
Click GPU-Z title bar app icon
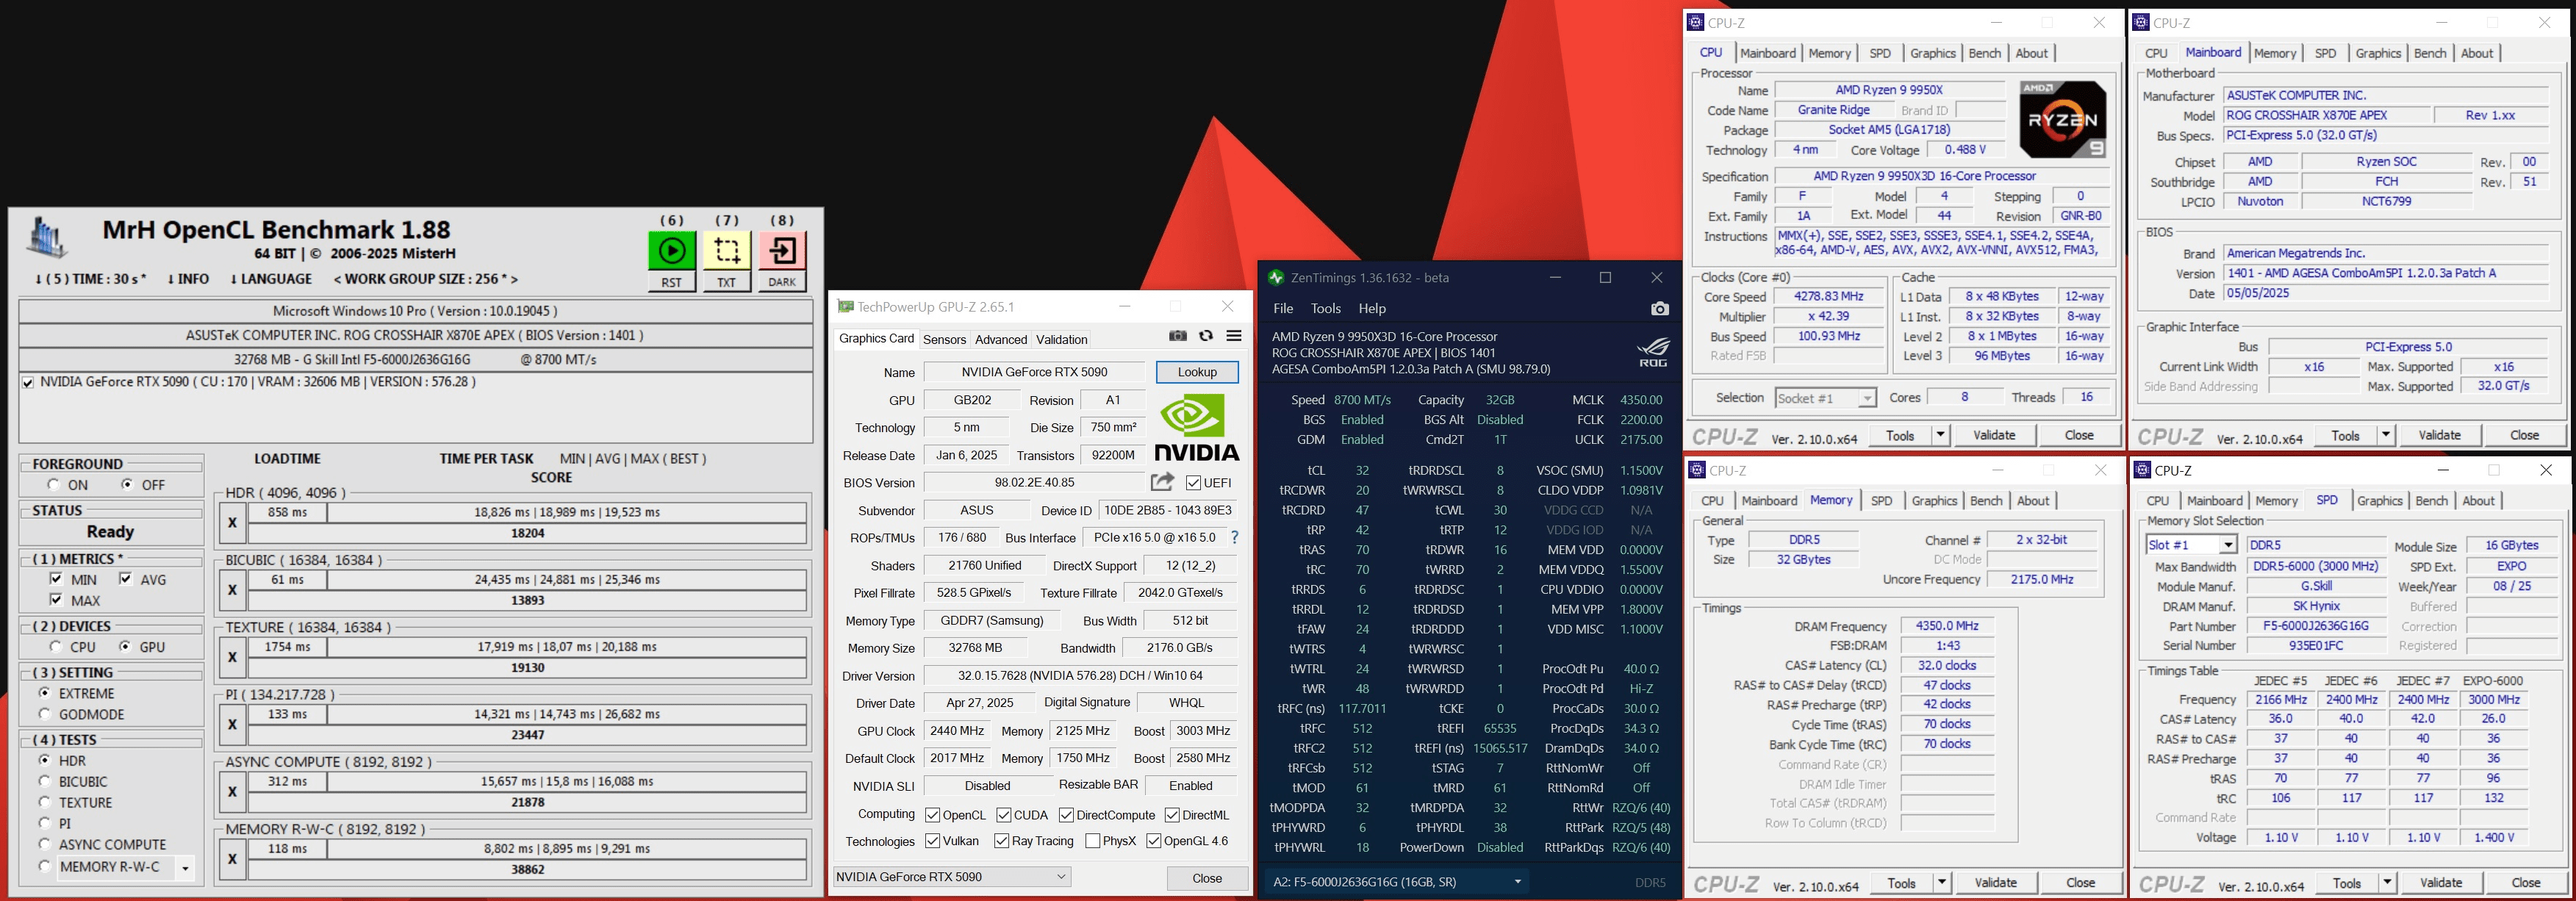(845, 307)
